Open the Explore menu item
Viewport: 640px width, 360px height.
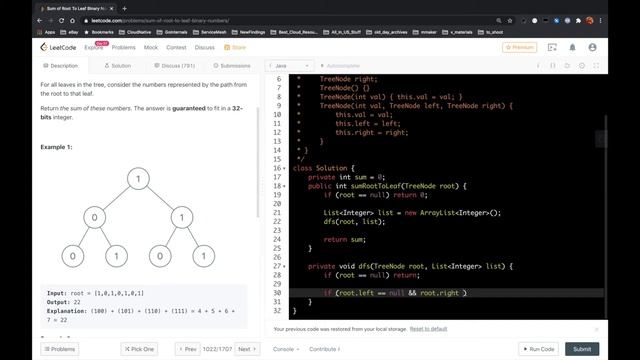[x=93, y=47]
